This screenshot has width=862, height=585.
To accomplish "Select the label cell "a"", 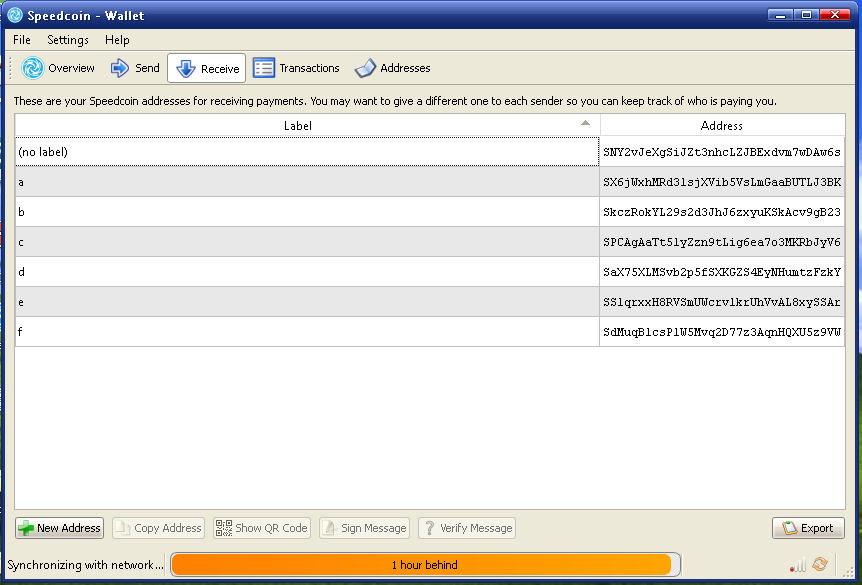I will (x=307, y=182).
